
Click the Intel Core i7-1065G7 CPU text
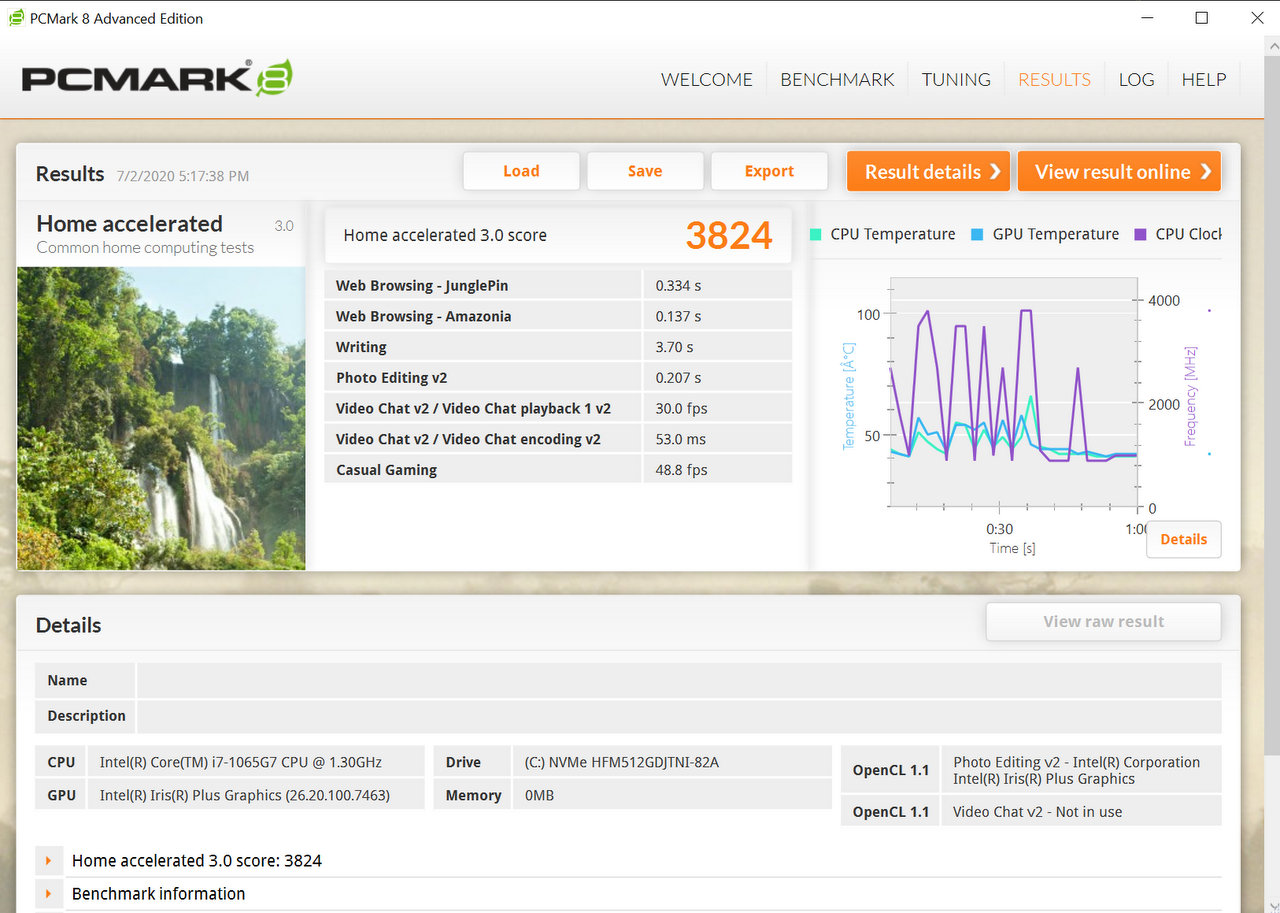click(x=241, y=762)
